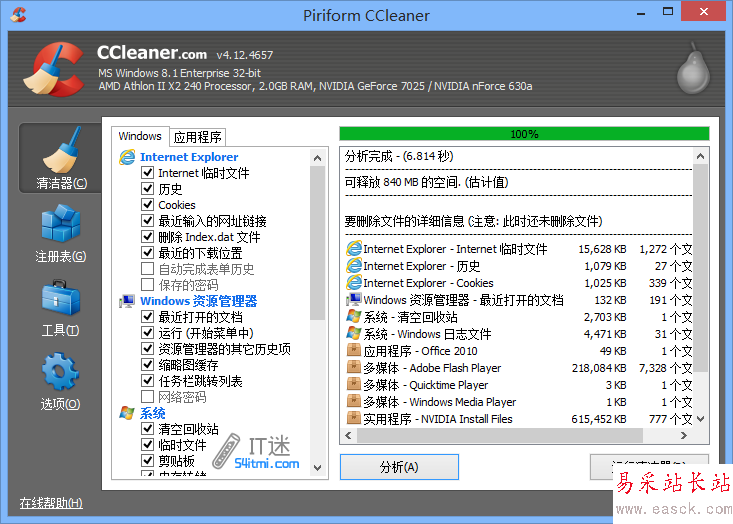Click the CCleaner title bar app icon
Screen dimensions: 733x524
click(18, 14)
